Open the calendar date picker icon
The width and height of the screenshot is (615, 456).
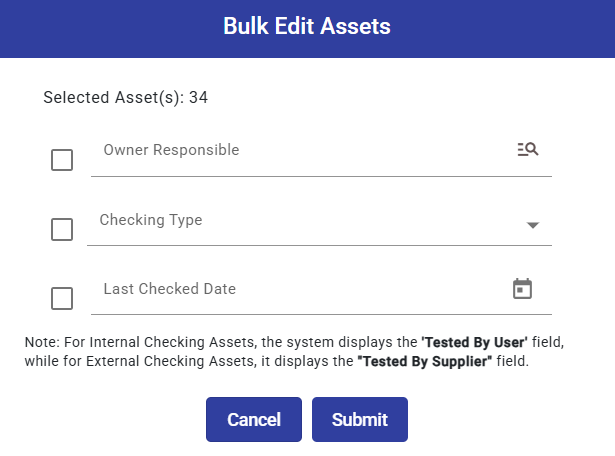pos(522,289)
